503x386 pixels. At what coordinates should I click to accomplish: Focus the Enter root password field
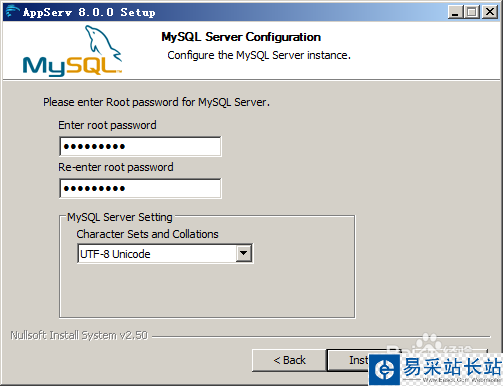(140, 146)
